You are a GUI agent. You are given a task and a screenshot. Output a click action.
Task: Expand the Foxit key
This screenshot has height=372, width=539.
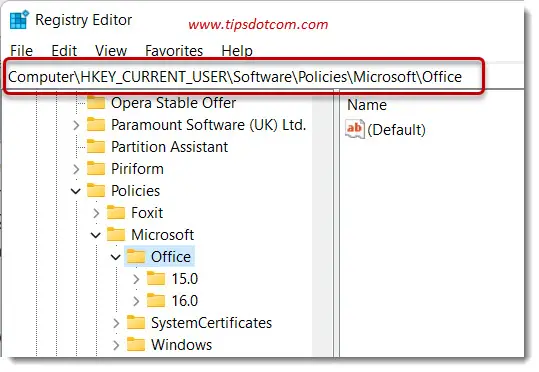click(96, 213)
